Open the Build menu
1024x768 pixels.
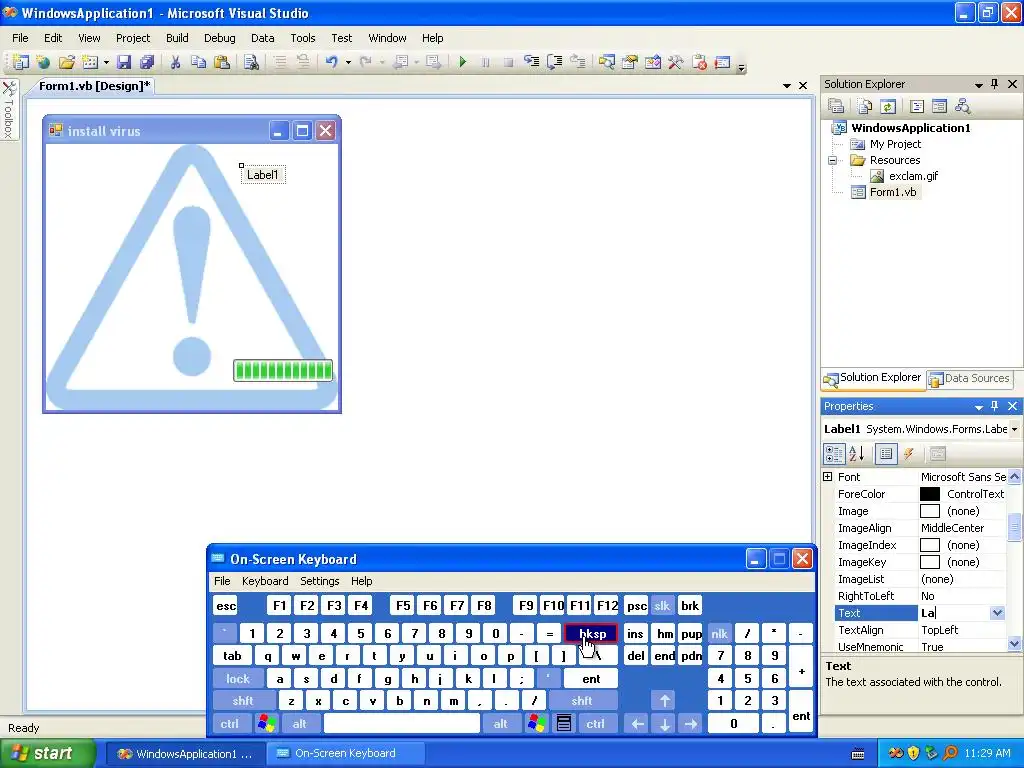[x=177, y=38]
